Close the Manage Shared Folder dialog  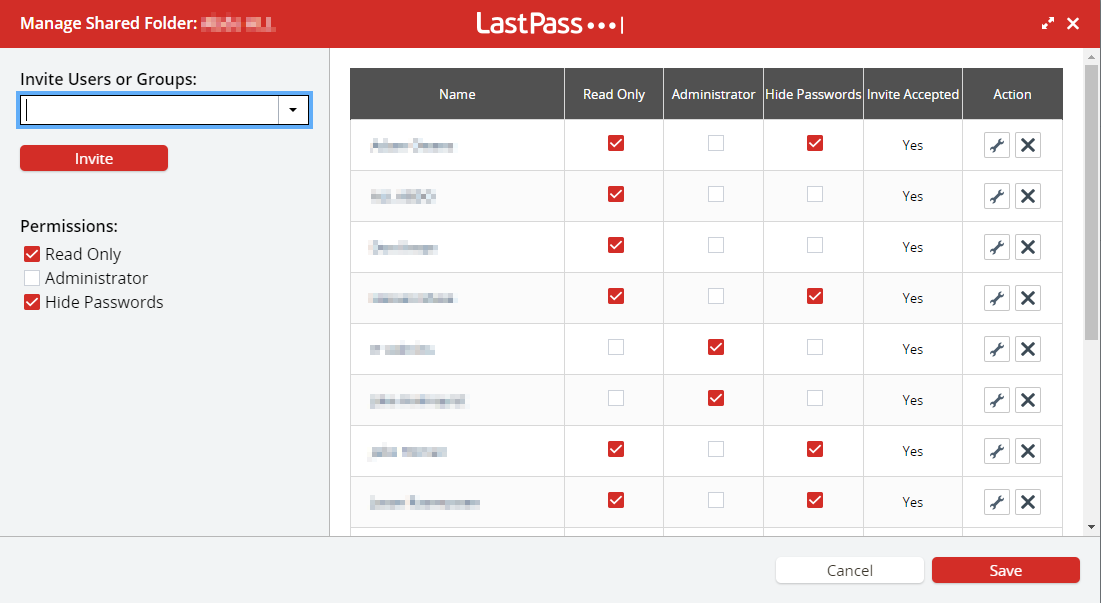pos(1073,24)
